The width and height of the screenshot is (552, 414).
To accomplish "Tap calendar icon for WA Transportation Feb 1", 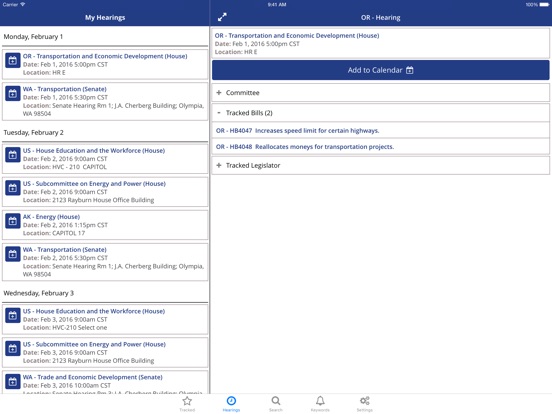I will (13, 94).
